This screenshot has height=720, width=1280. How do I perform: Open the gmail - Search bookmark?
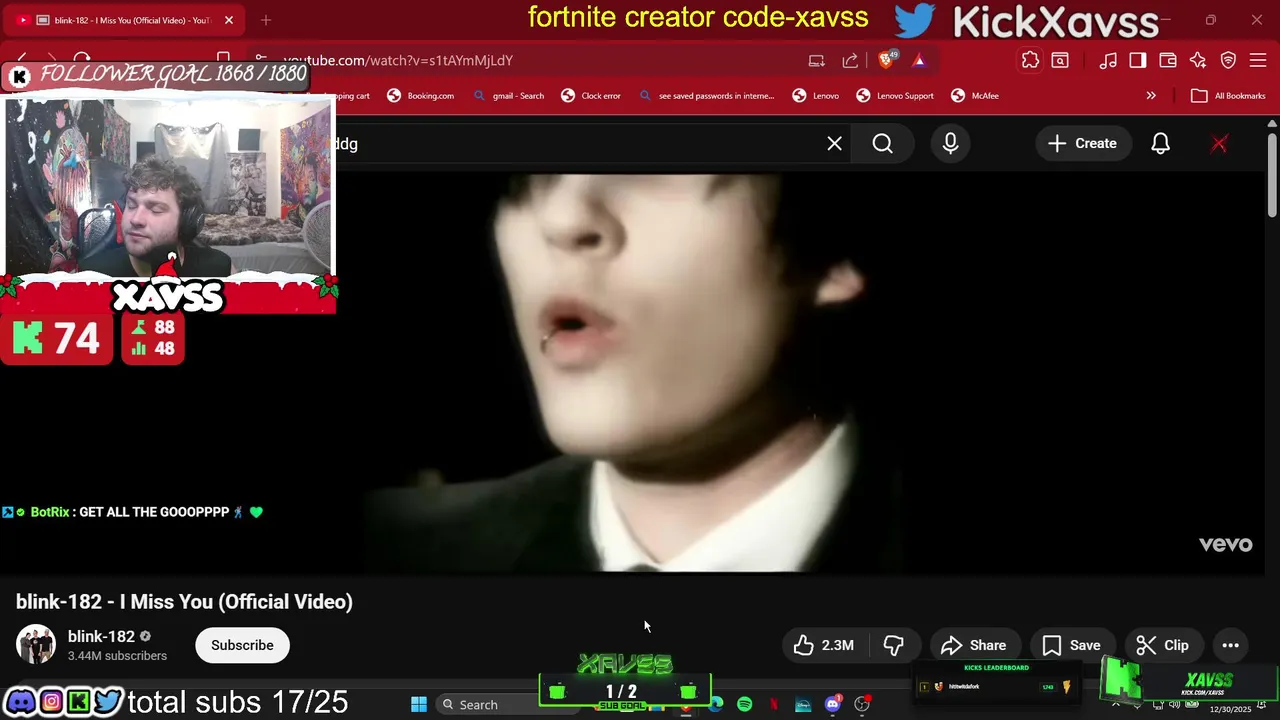point(509,96)
